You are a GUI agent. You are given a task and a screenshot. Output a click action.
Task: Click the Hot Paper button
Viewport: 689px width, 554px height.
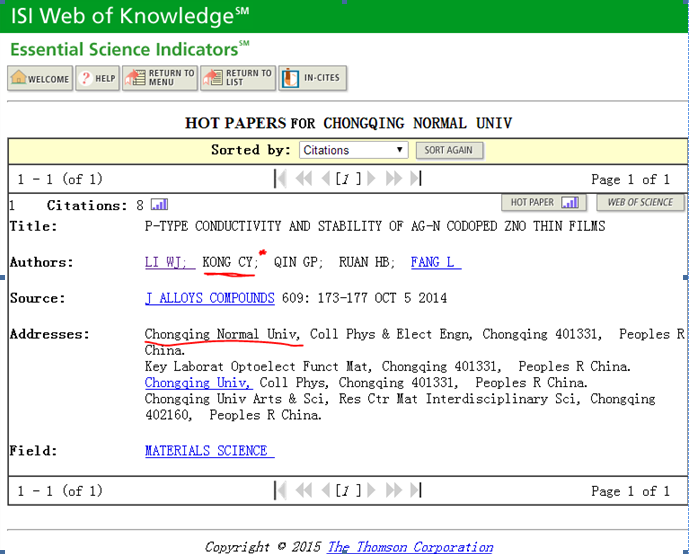tap(543, 203)
